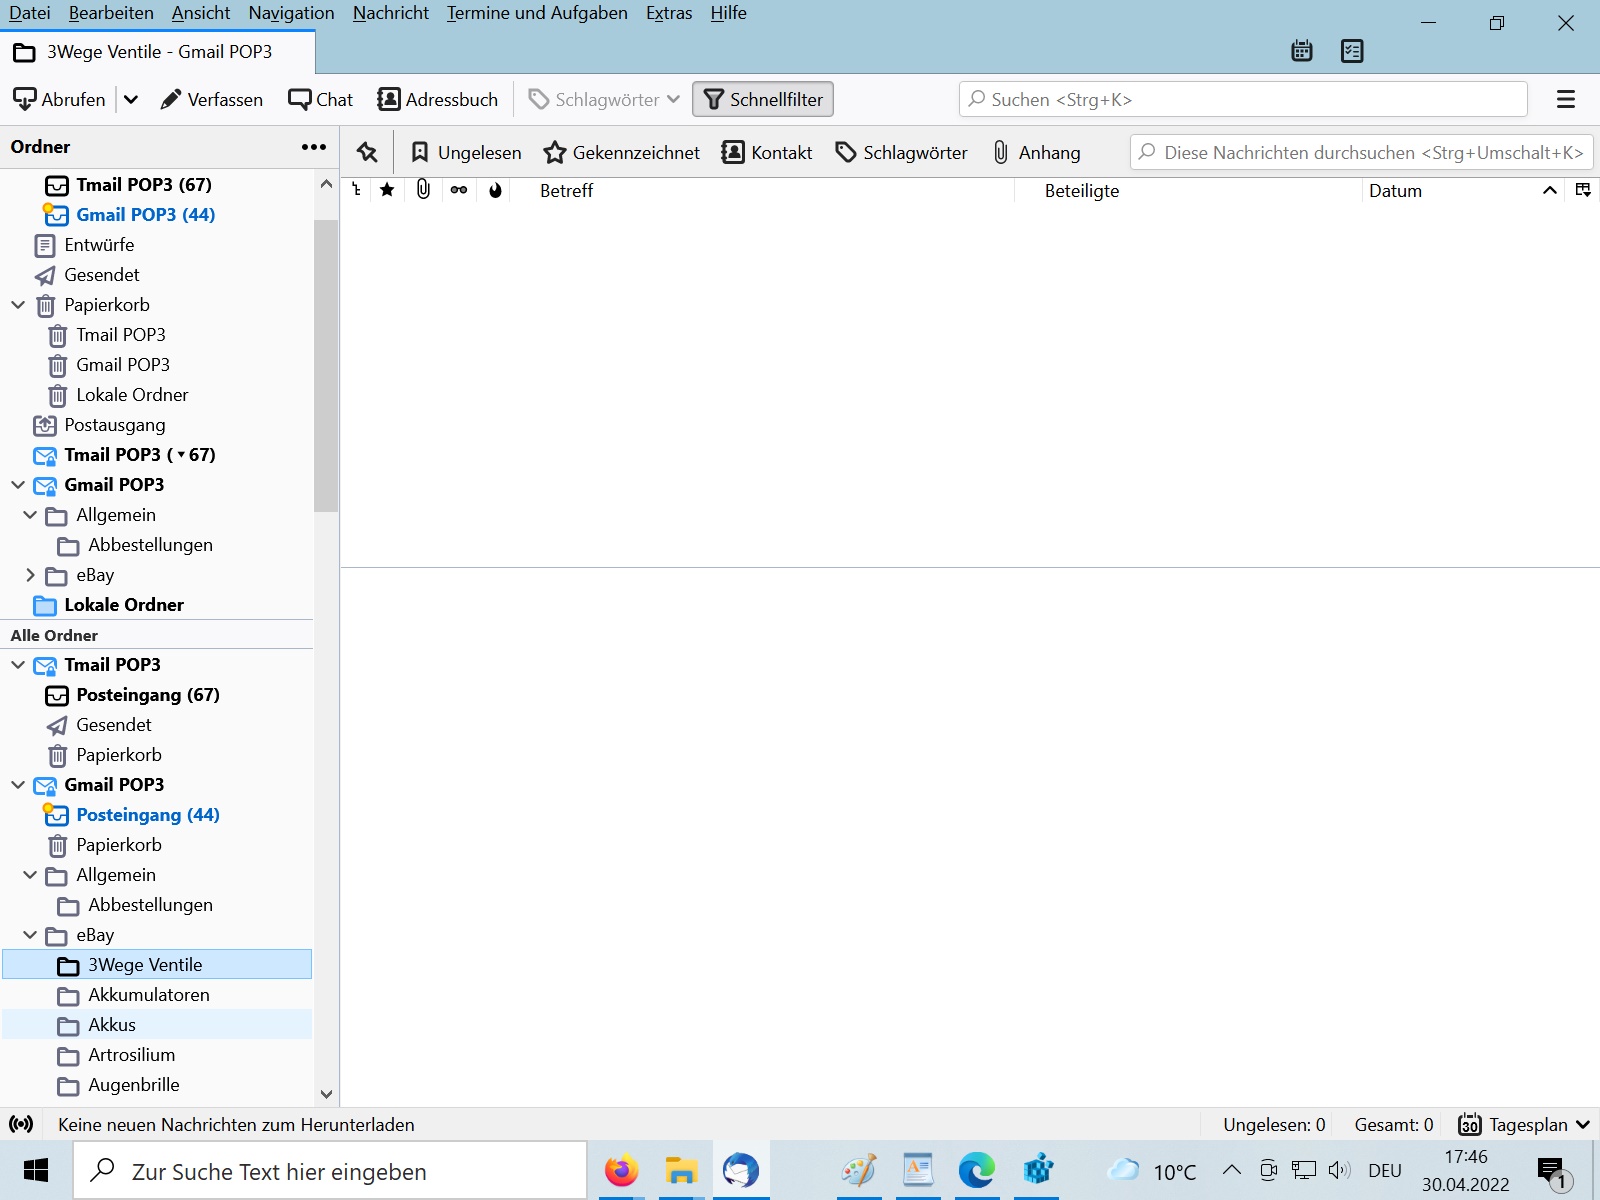Click the thread column icon

point(356,190)
